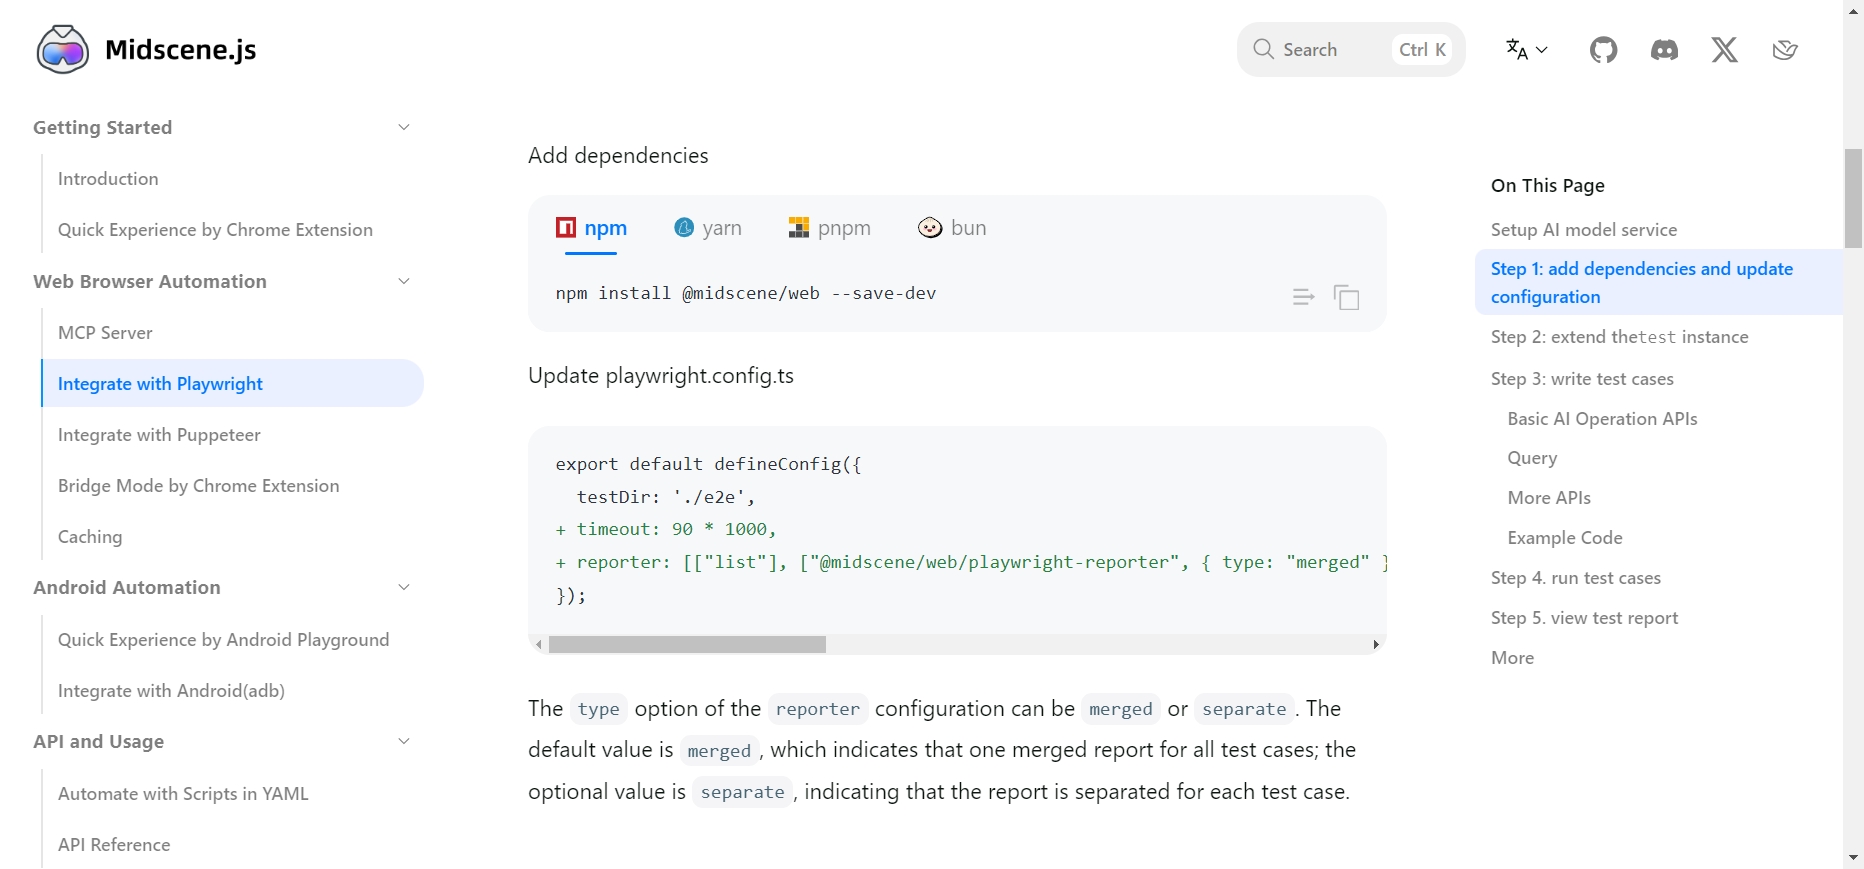Click the page scroll-down arrow

1853,858
